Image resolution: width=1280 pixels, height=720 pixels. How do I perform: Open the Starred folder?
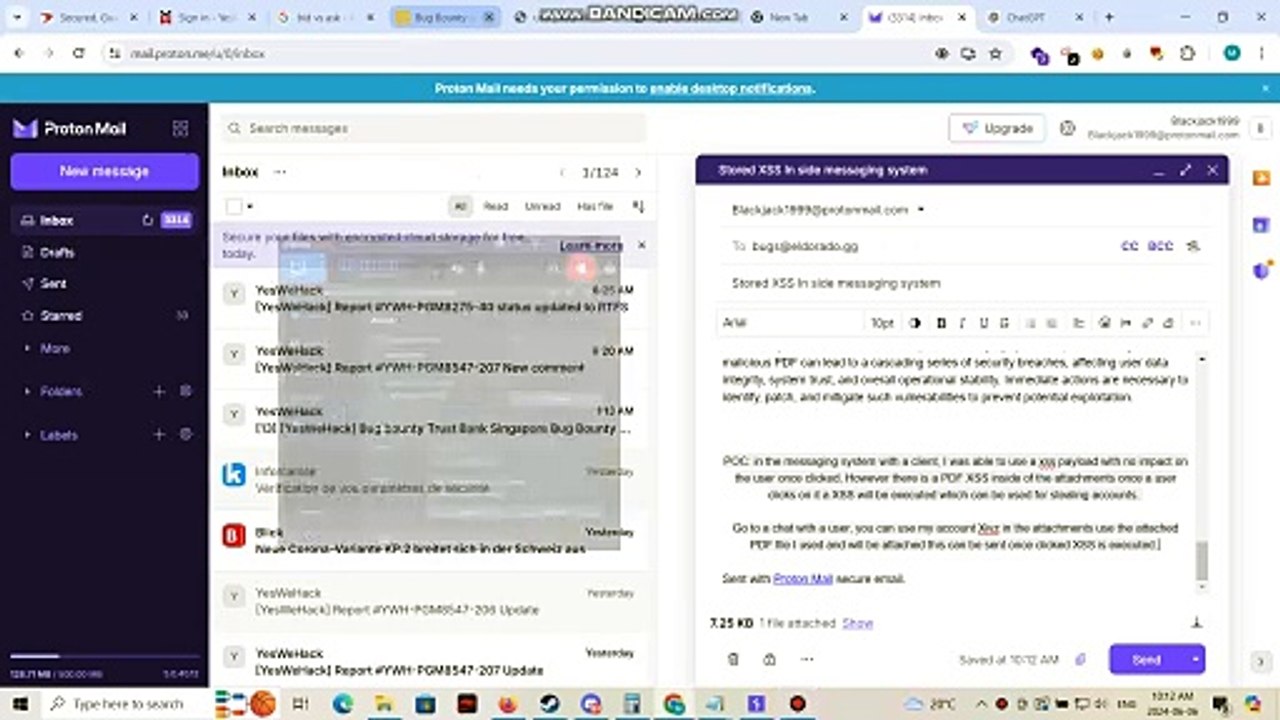coord(61,315)
